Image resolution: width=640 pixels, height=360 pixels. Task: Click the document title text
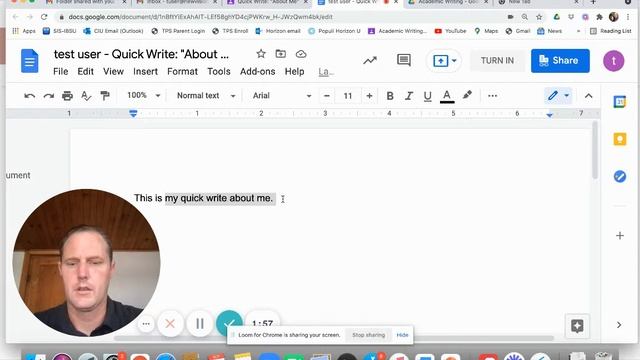141,54
